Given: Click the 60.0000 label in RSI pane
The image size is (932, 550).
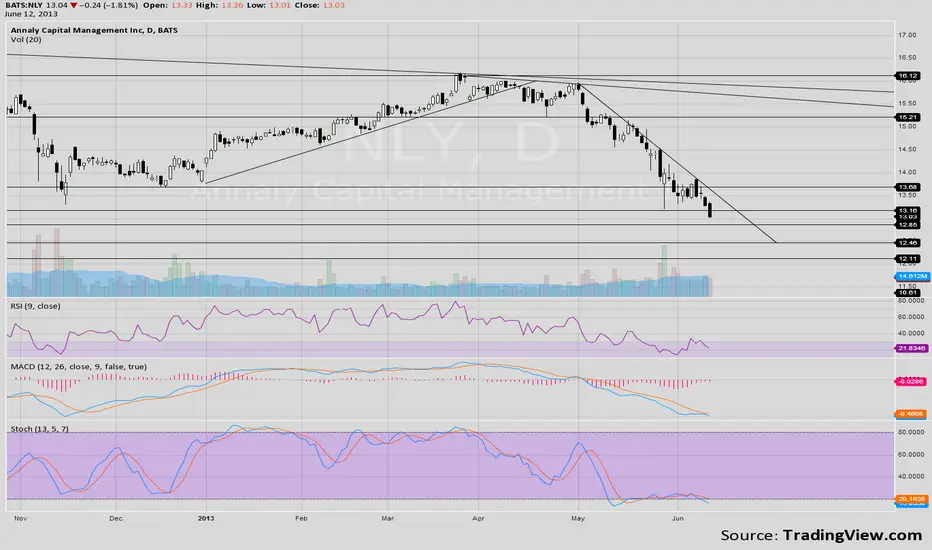Looking at the screenshot, I should pyautogui.click(x=911, y=317).
